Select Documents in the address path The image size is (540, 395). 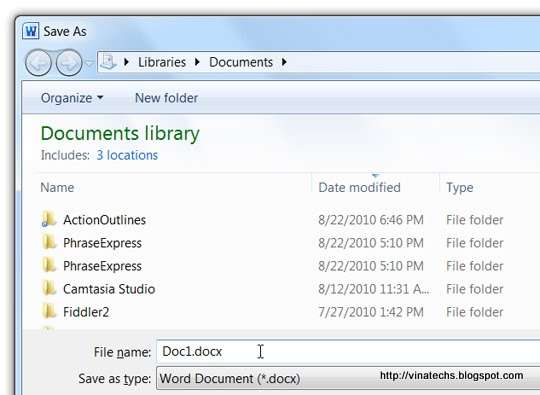click(x=241, y=62)
